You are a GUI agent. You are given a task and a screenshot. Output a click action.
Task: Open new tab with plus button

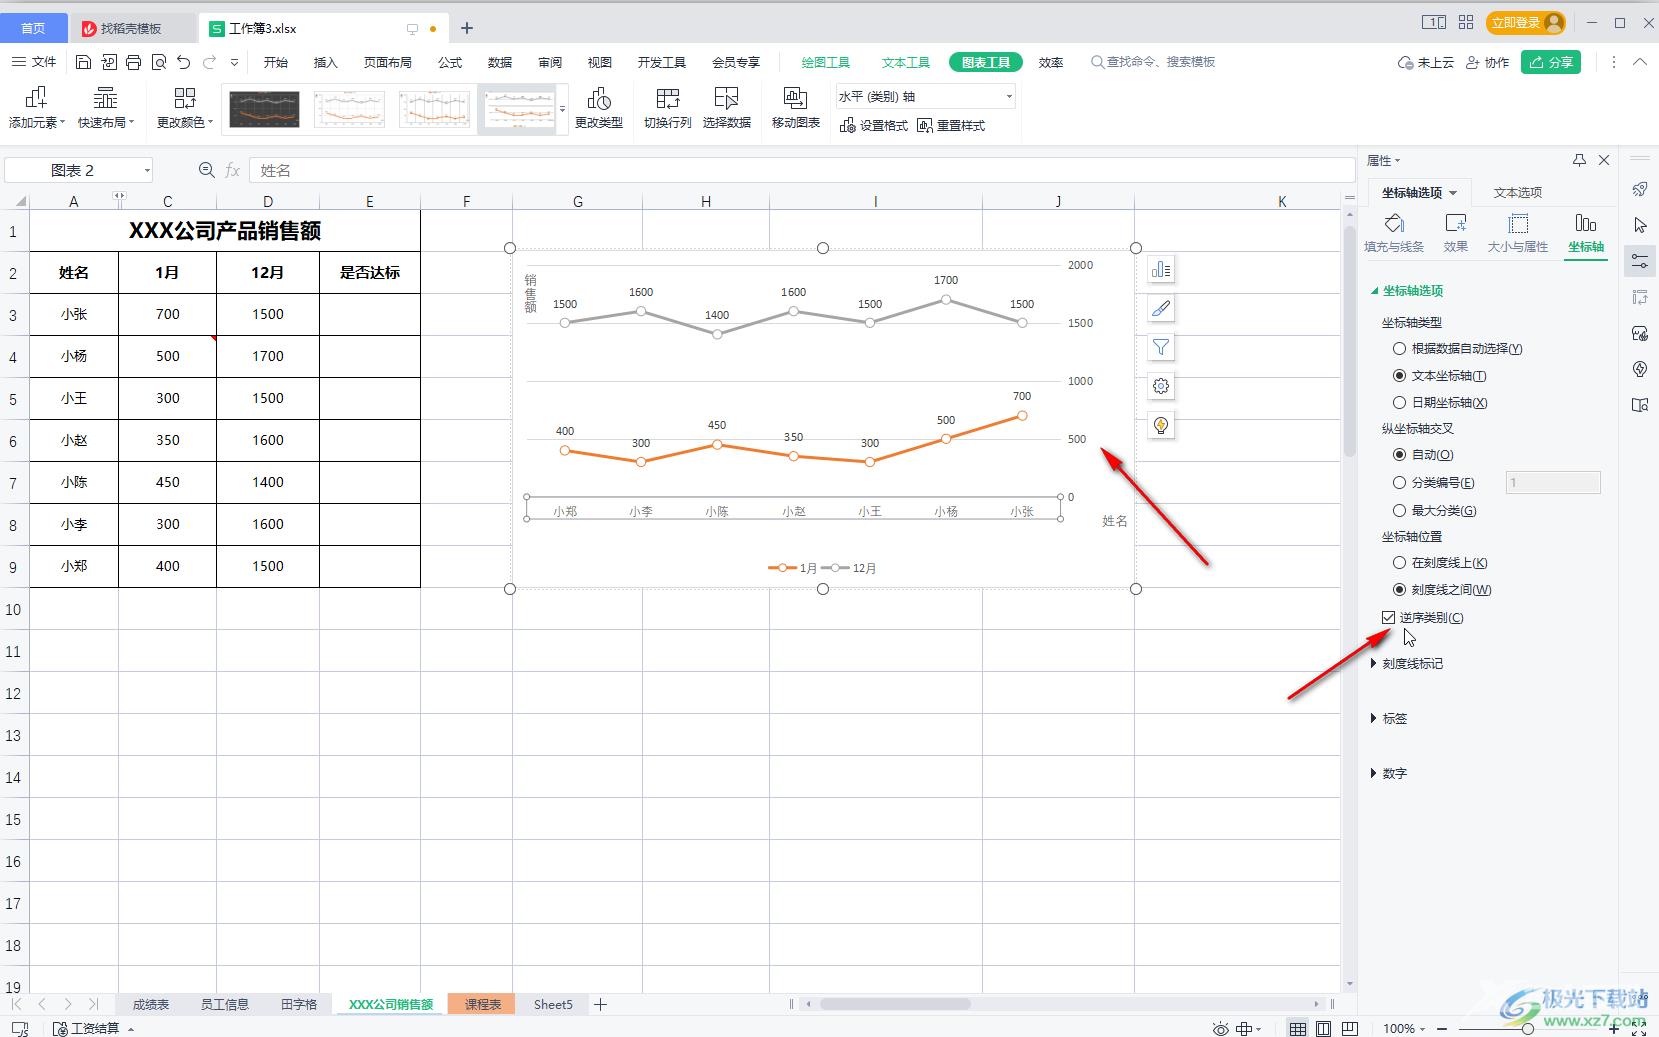pyautogui.click(x=466, y=28)
